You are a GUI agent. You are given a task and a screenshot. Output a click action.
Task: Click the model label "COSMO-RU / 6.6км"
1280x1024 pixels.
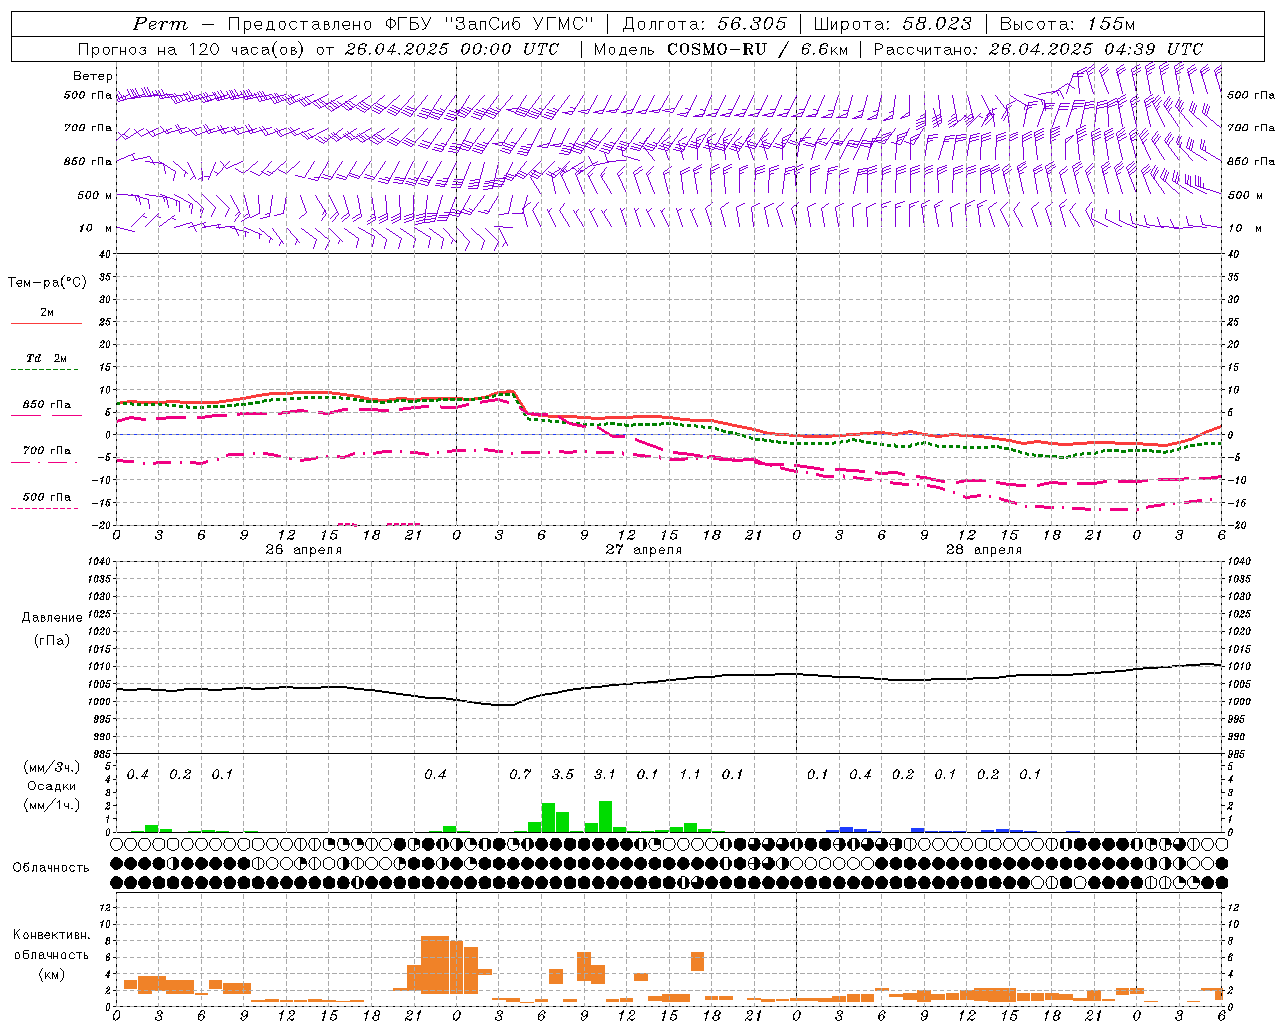tap(757, 49)
